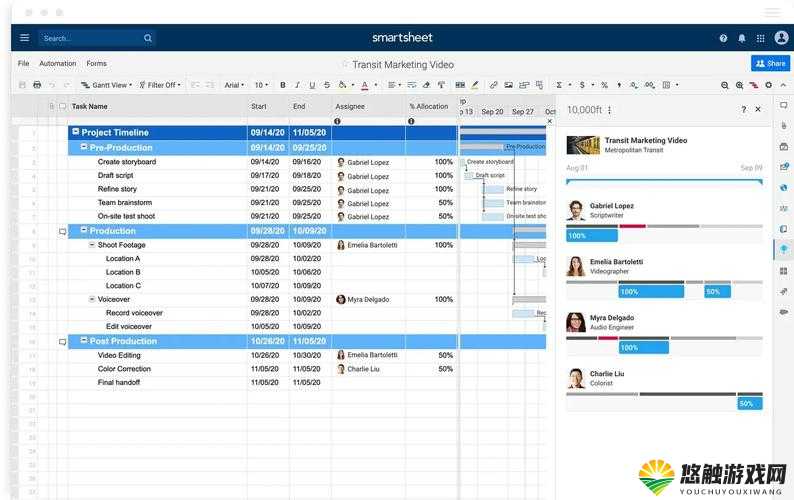Image resolution: width=794 pixels, height=500 pixels.
Task: Apply currency format dollar icon
Action: (x=582, y=85)
